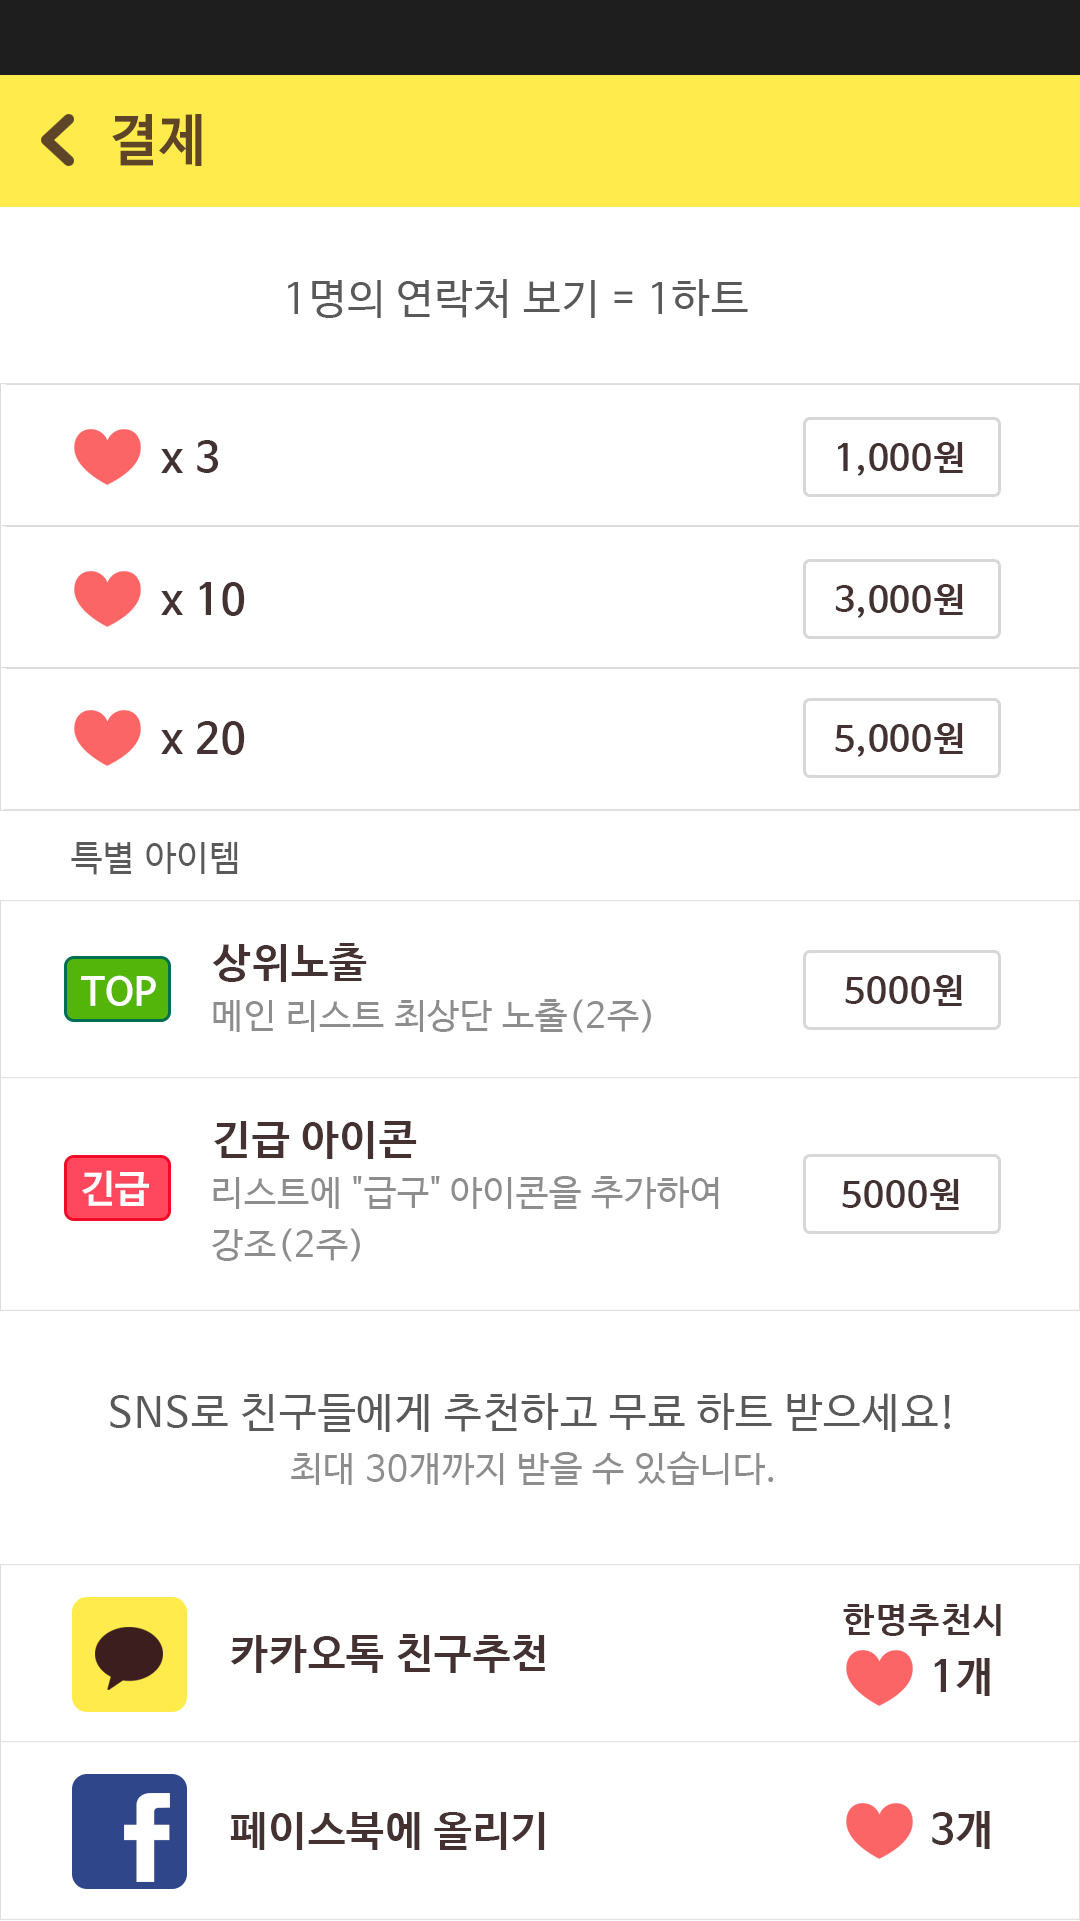Select 페이스북에 올리기 option
Screen dimensions: 1080x1921
coord(388,1831)
